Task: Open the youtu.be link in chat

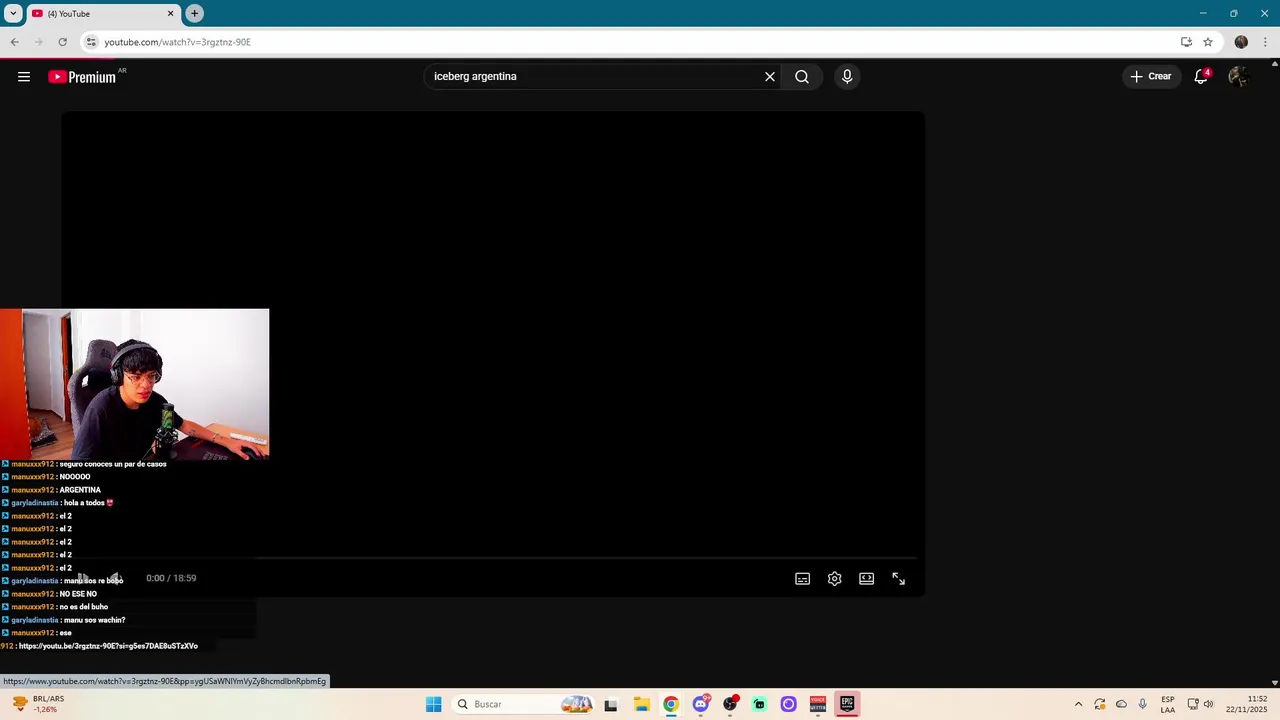Action: [108, 646]
